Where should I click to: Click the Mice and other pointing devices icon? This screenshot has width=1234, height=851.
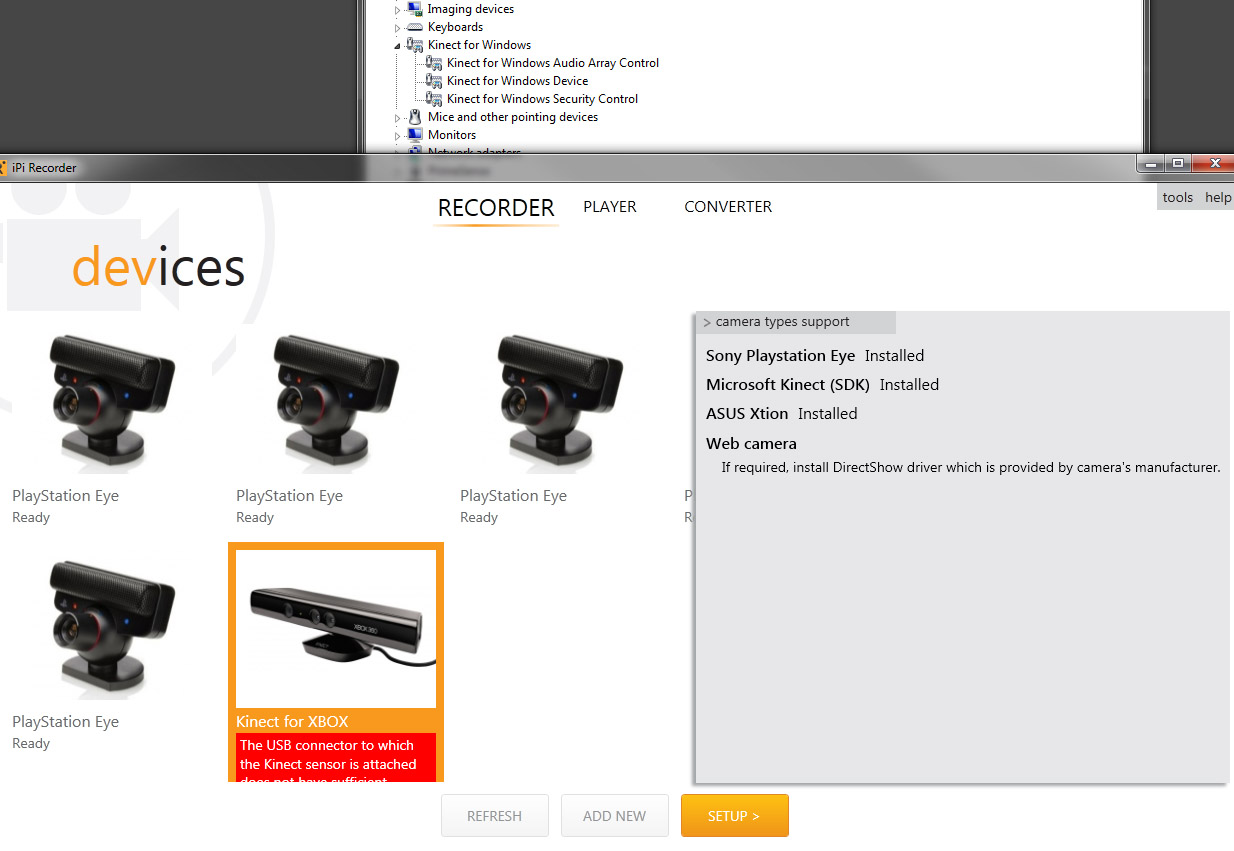414,117
